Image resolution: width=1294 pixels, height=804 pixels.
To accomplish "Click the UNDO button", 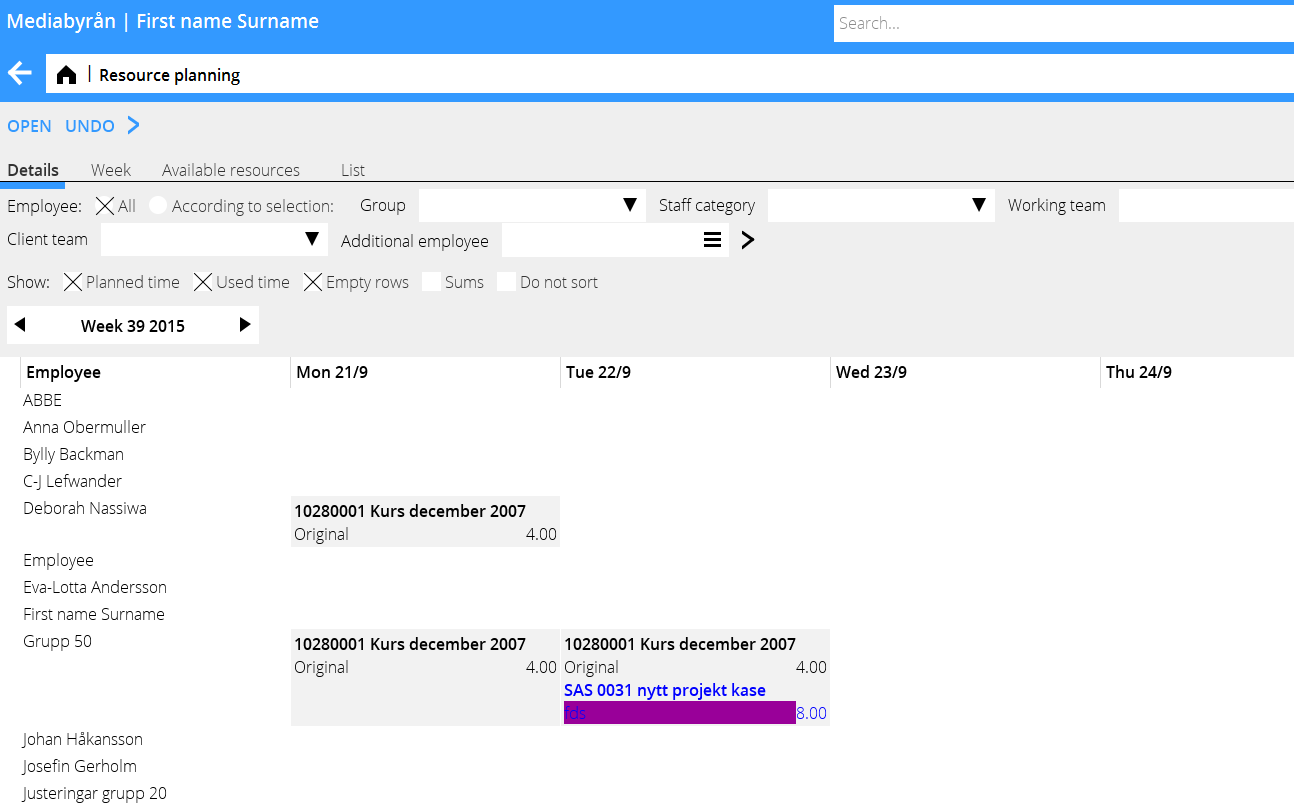I will click(90, 126).
